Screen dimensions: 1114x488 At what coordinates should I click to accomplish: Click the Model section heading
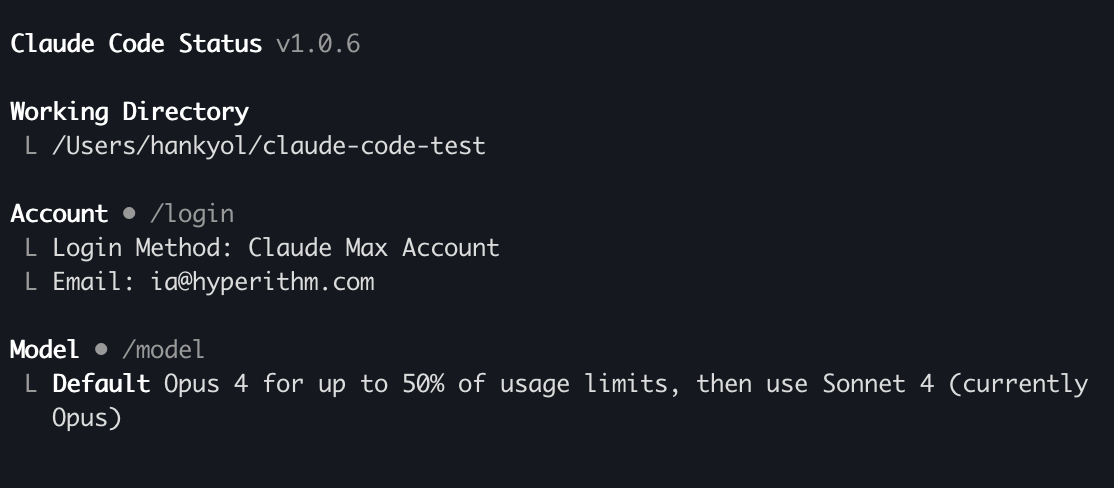(45, 349)
